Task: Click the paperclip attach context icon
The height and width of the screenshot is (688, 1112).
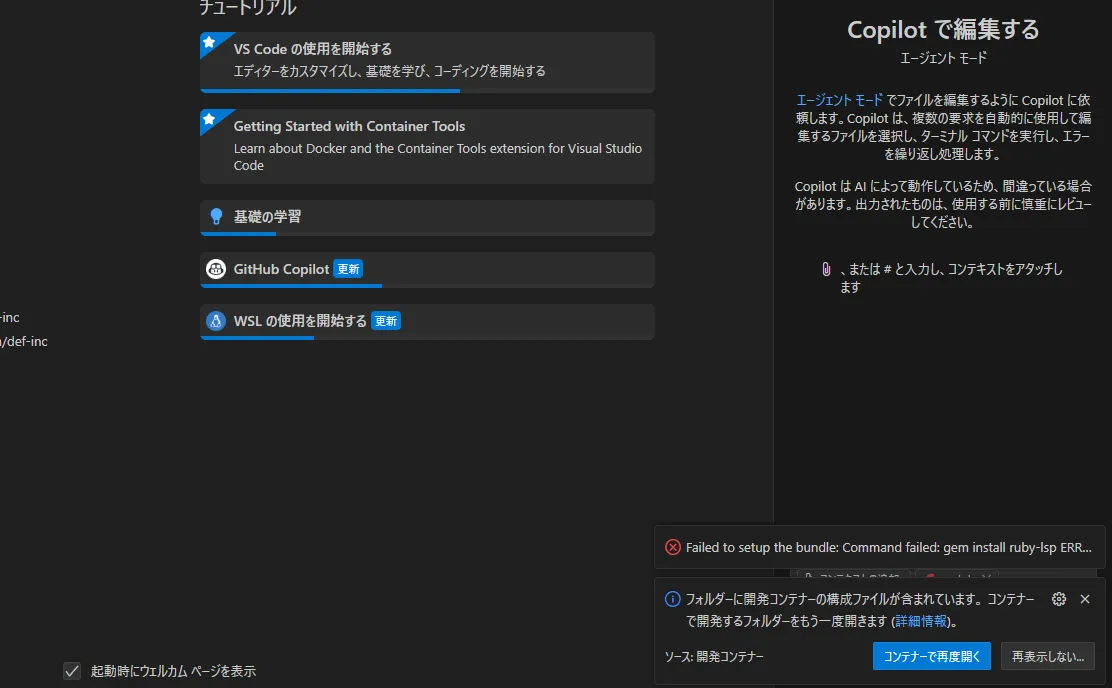Action: (x=826, y=269)
